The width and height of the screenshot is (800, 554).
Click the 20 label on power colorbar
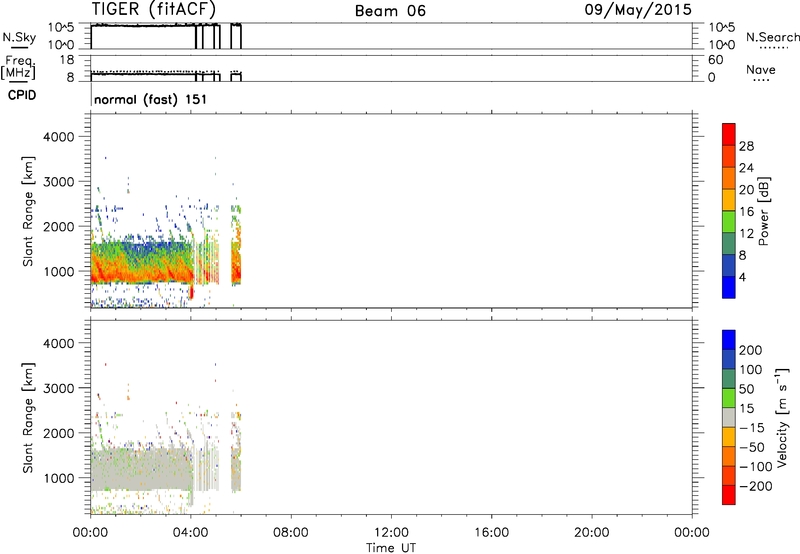(x=746, y=190)
